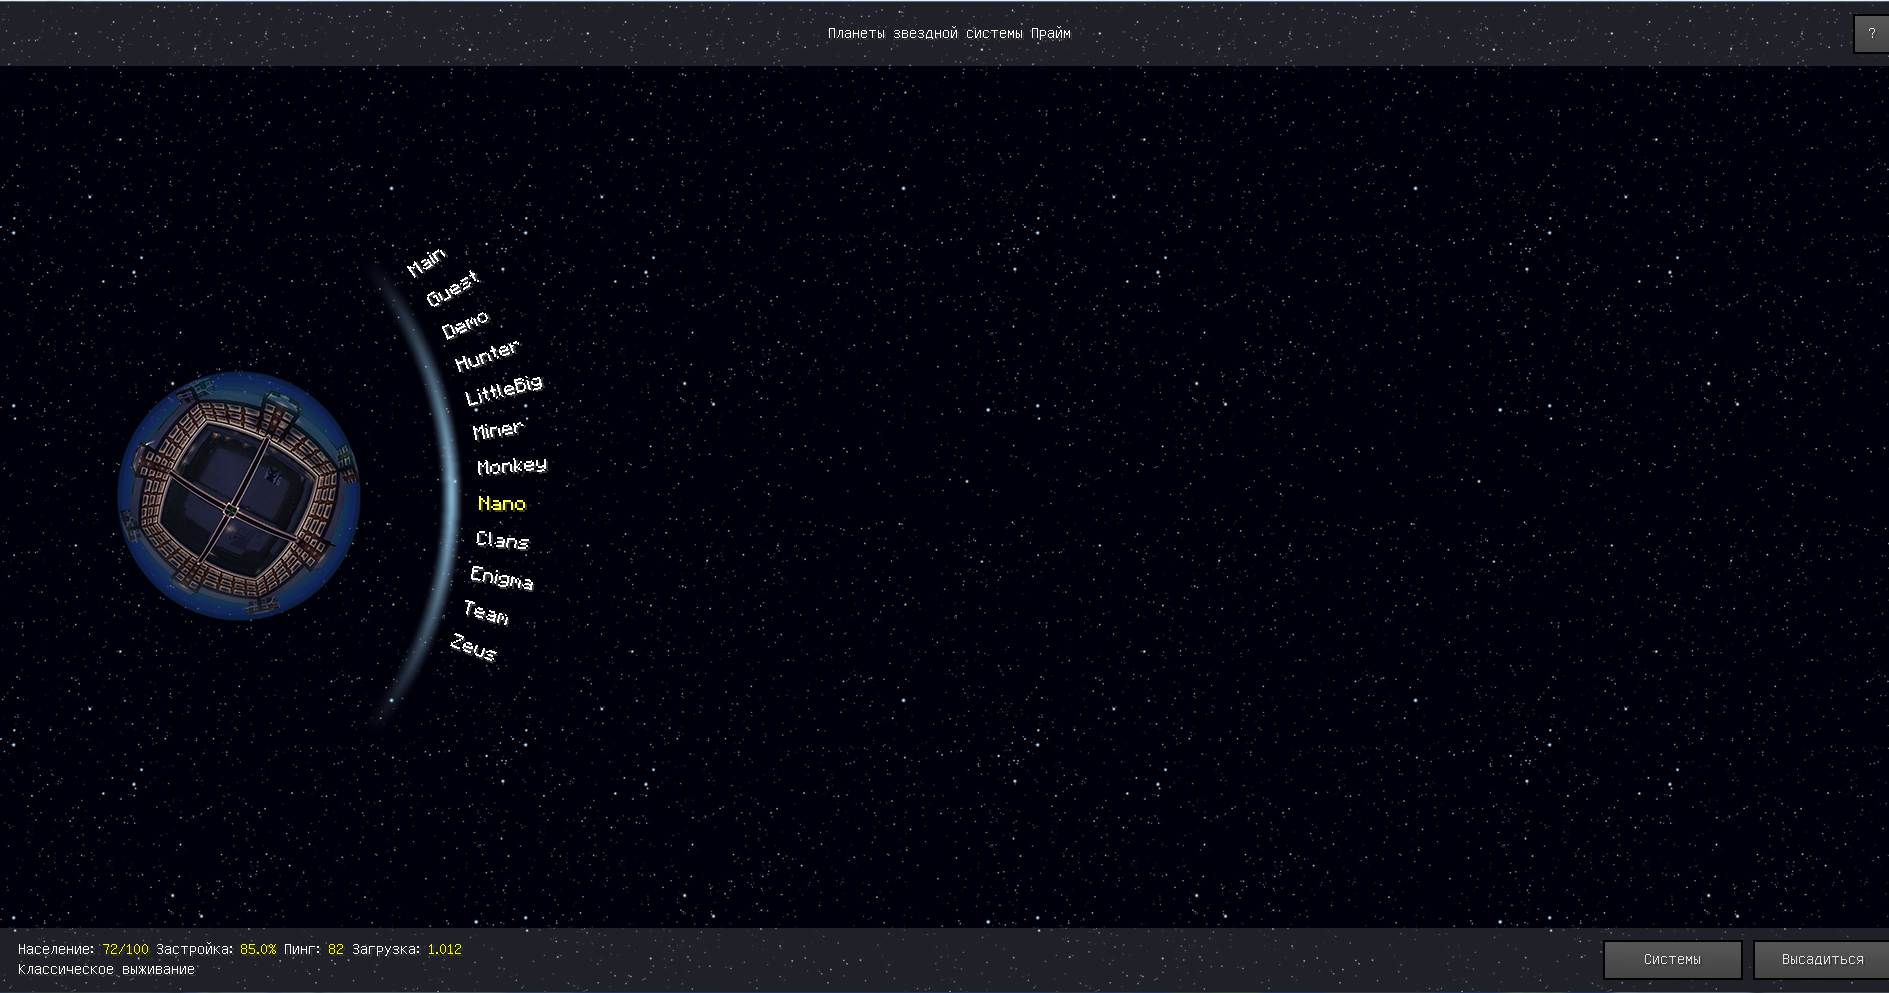Select the Enigma planet
This screenshot has width=1889, height=993.
tap(502, 578)
